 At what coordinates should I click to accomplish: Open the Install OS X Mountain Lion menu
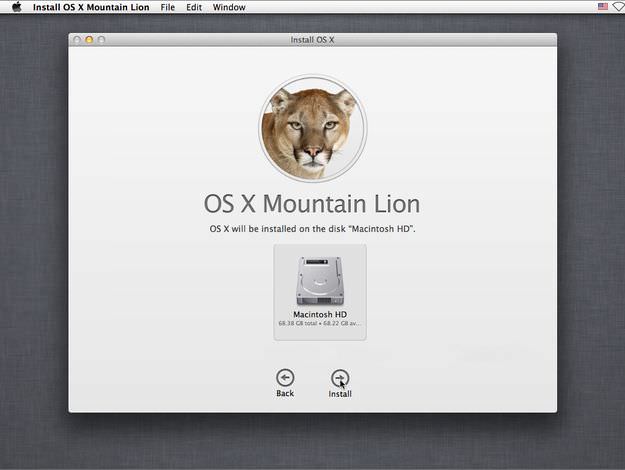[x=91, y=7]
